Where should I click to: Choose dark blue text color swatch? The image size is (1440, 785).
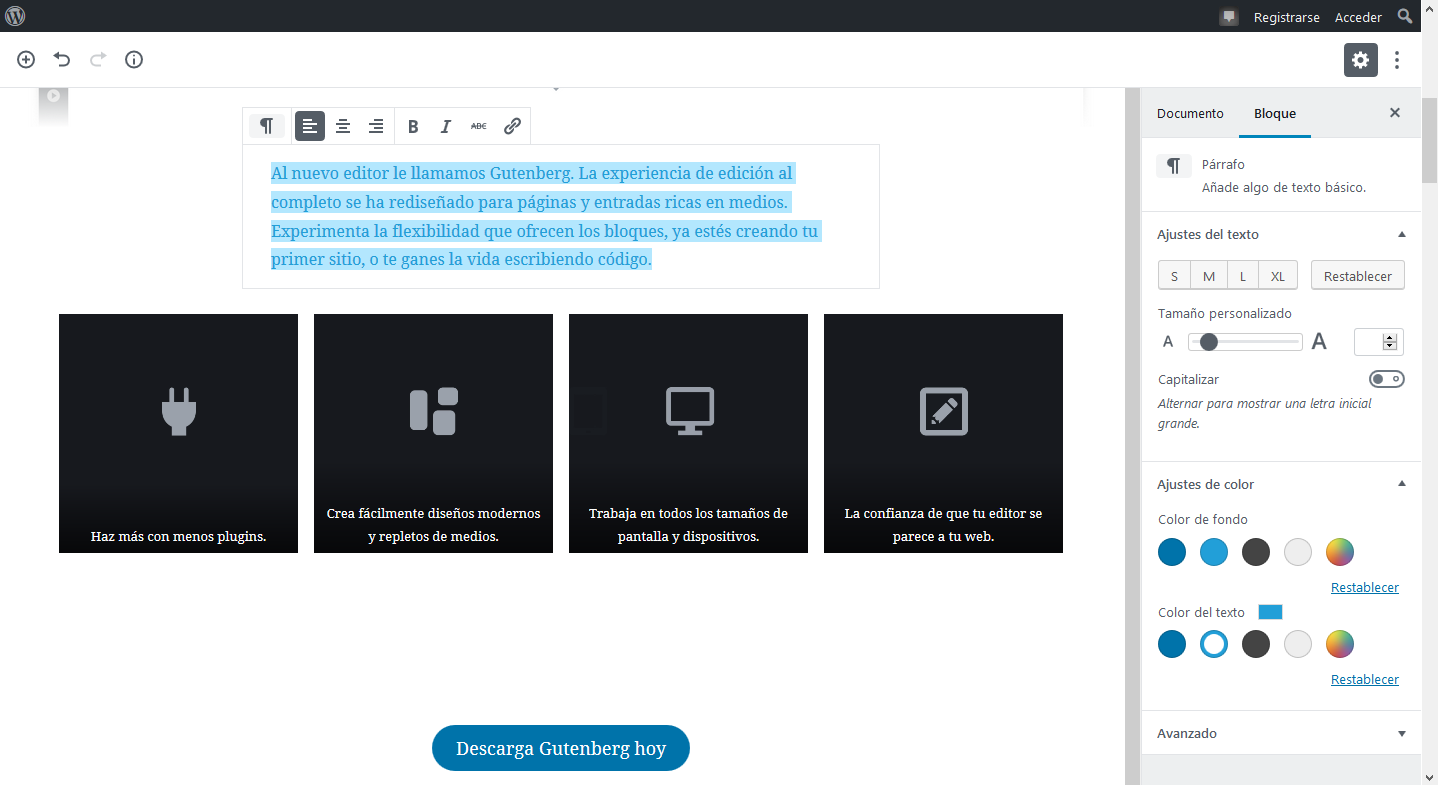[x=1172, y=644]
